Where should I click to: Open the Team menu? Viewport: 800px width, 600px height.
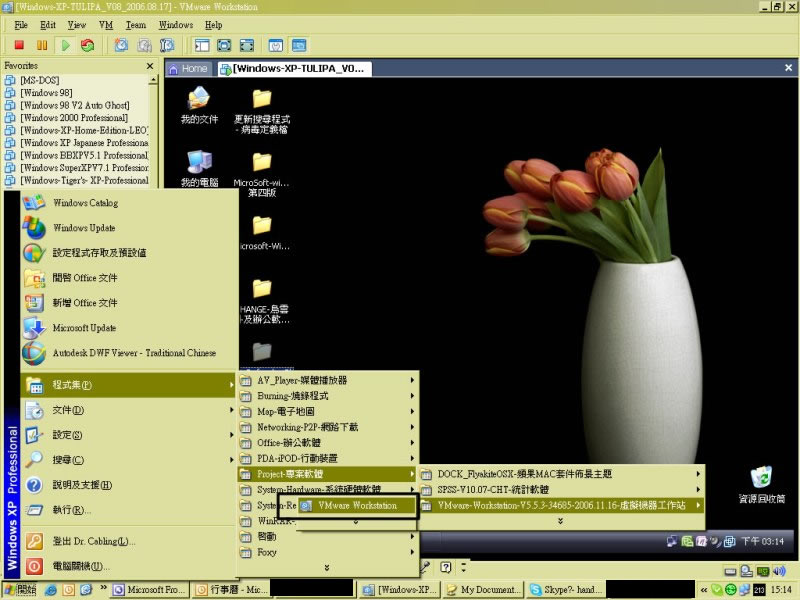pyautogui.click(x=136, y=24)
